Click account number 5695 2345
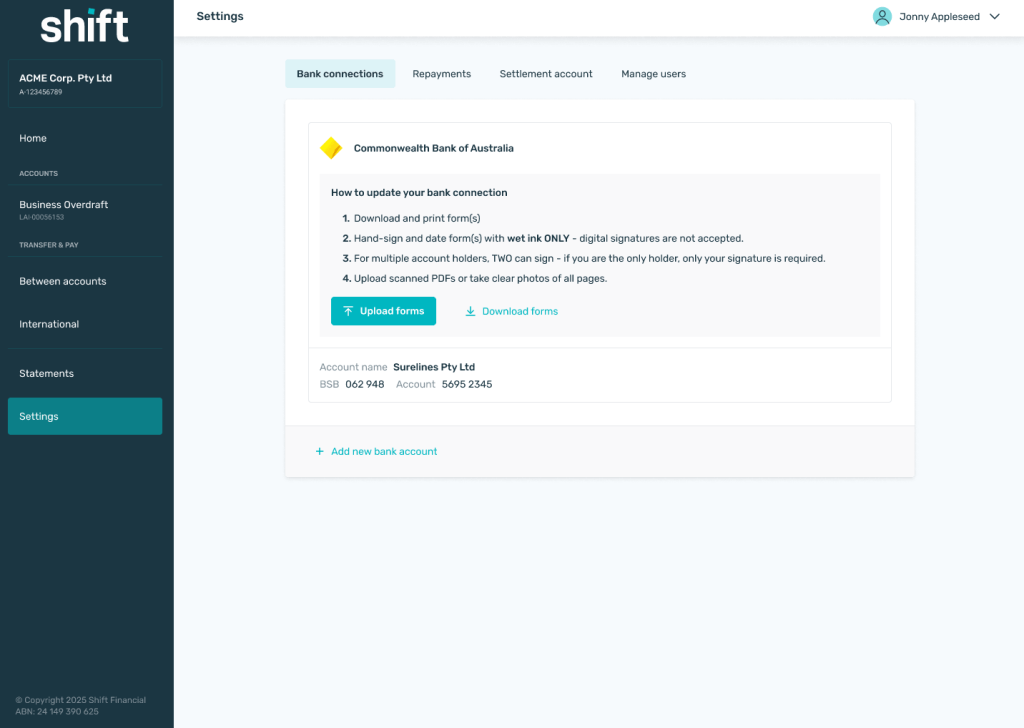Screen dimensions: 1024x728 (467, 385)
